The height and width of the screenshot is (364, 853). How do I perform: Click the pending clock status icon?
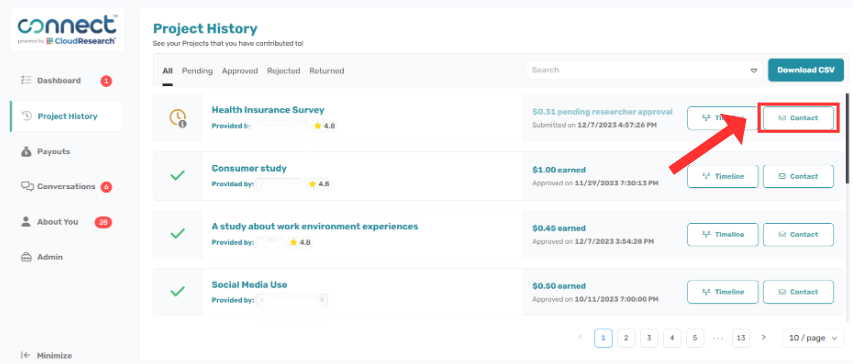(x=177, y=118)
